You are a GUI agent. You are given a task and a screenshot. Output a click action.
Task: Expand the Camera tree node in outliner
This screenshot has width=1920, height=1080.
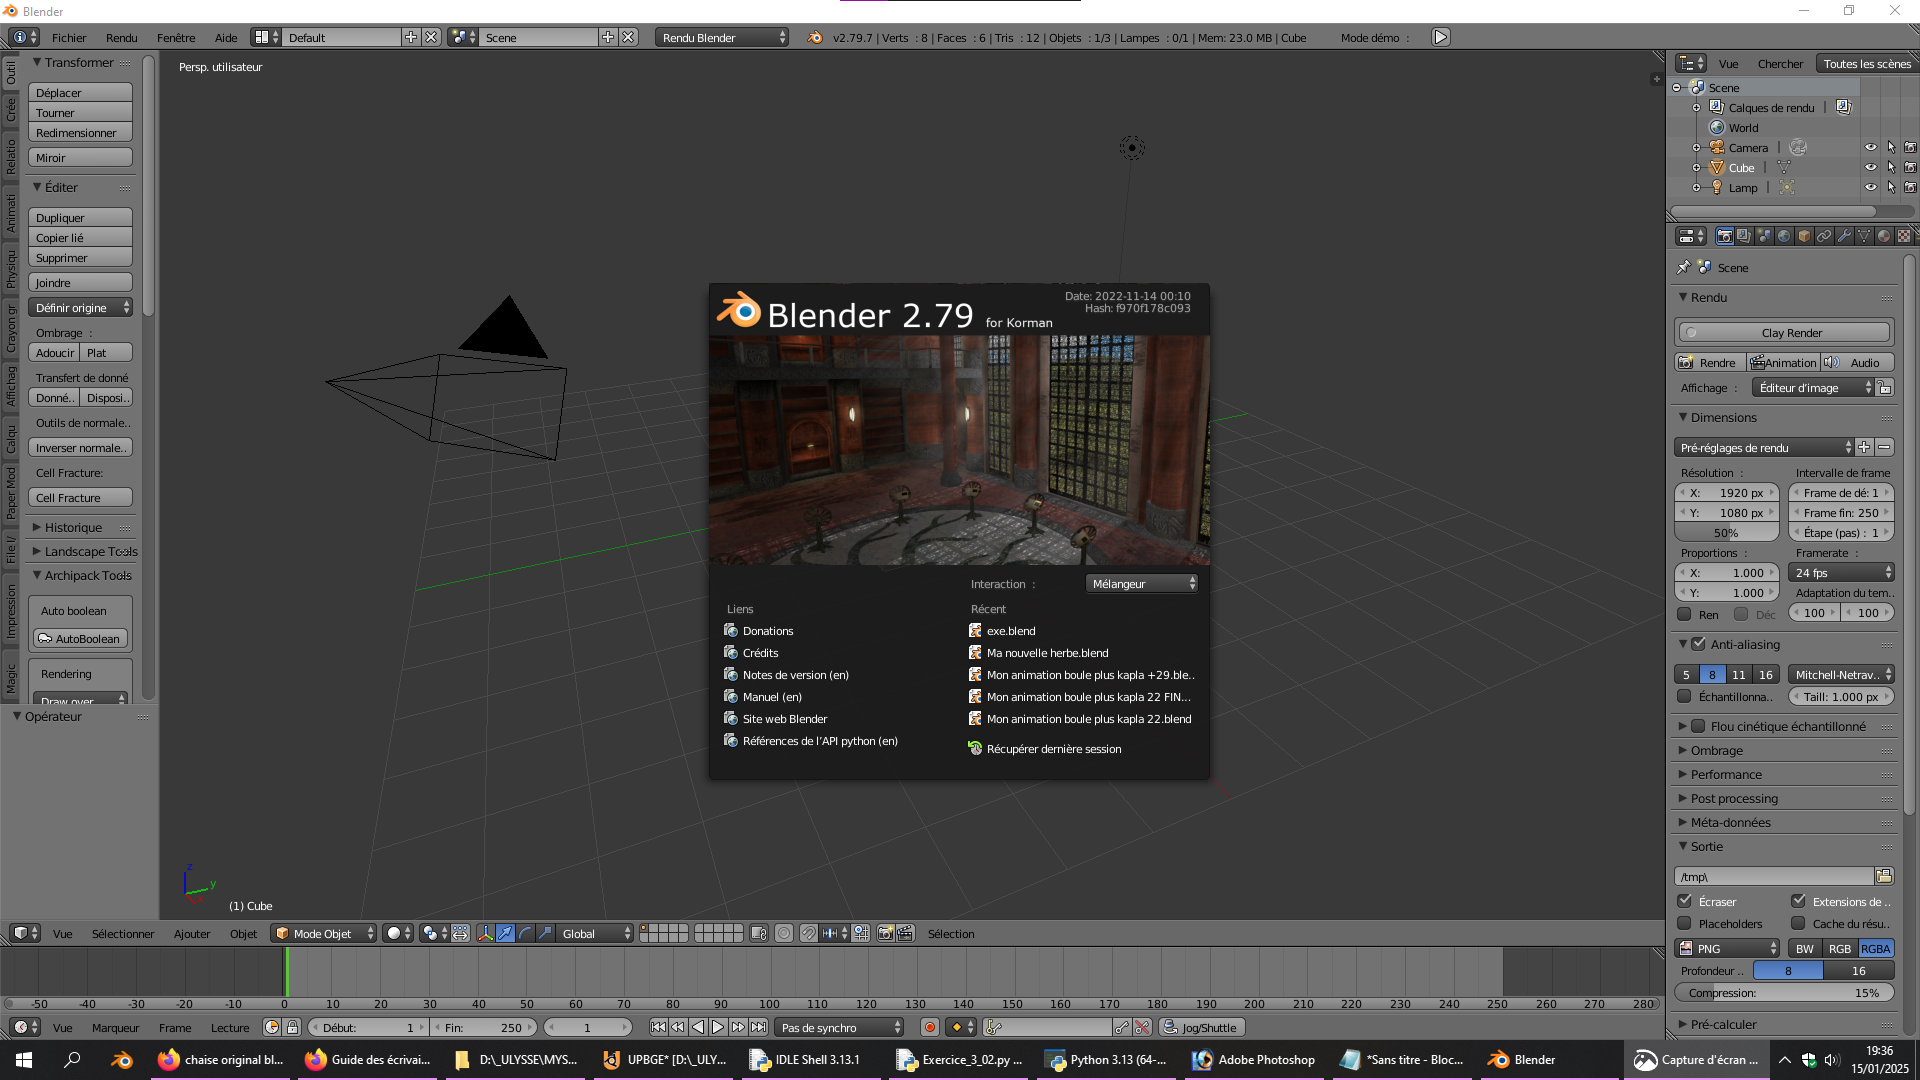point(1696,147)
